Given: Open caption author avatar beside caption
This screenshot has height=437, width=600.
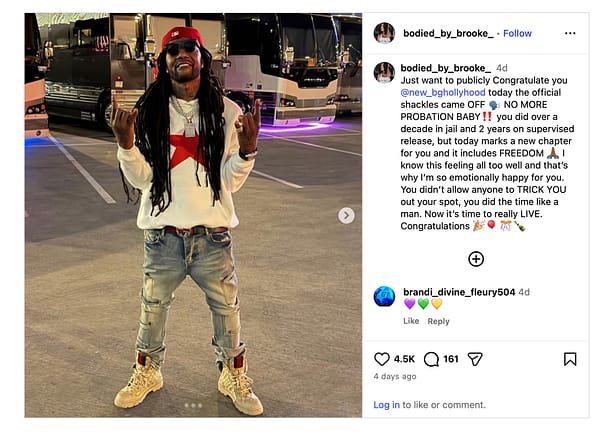Looking at the screenshot, I should [384, 72].
